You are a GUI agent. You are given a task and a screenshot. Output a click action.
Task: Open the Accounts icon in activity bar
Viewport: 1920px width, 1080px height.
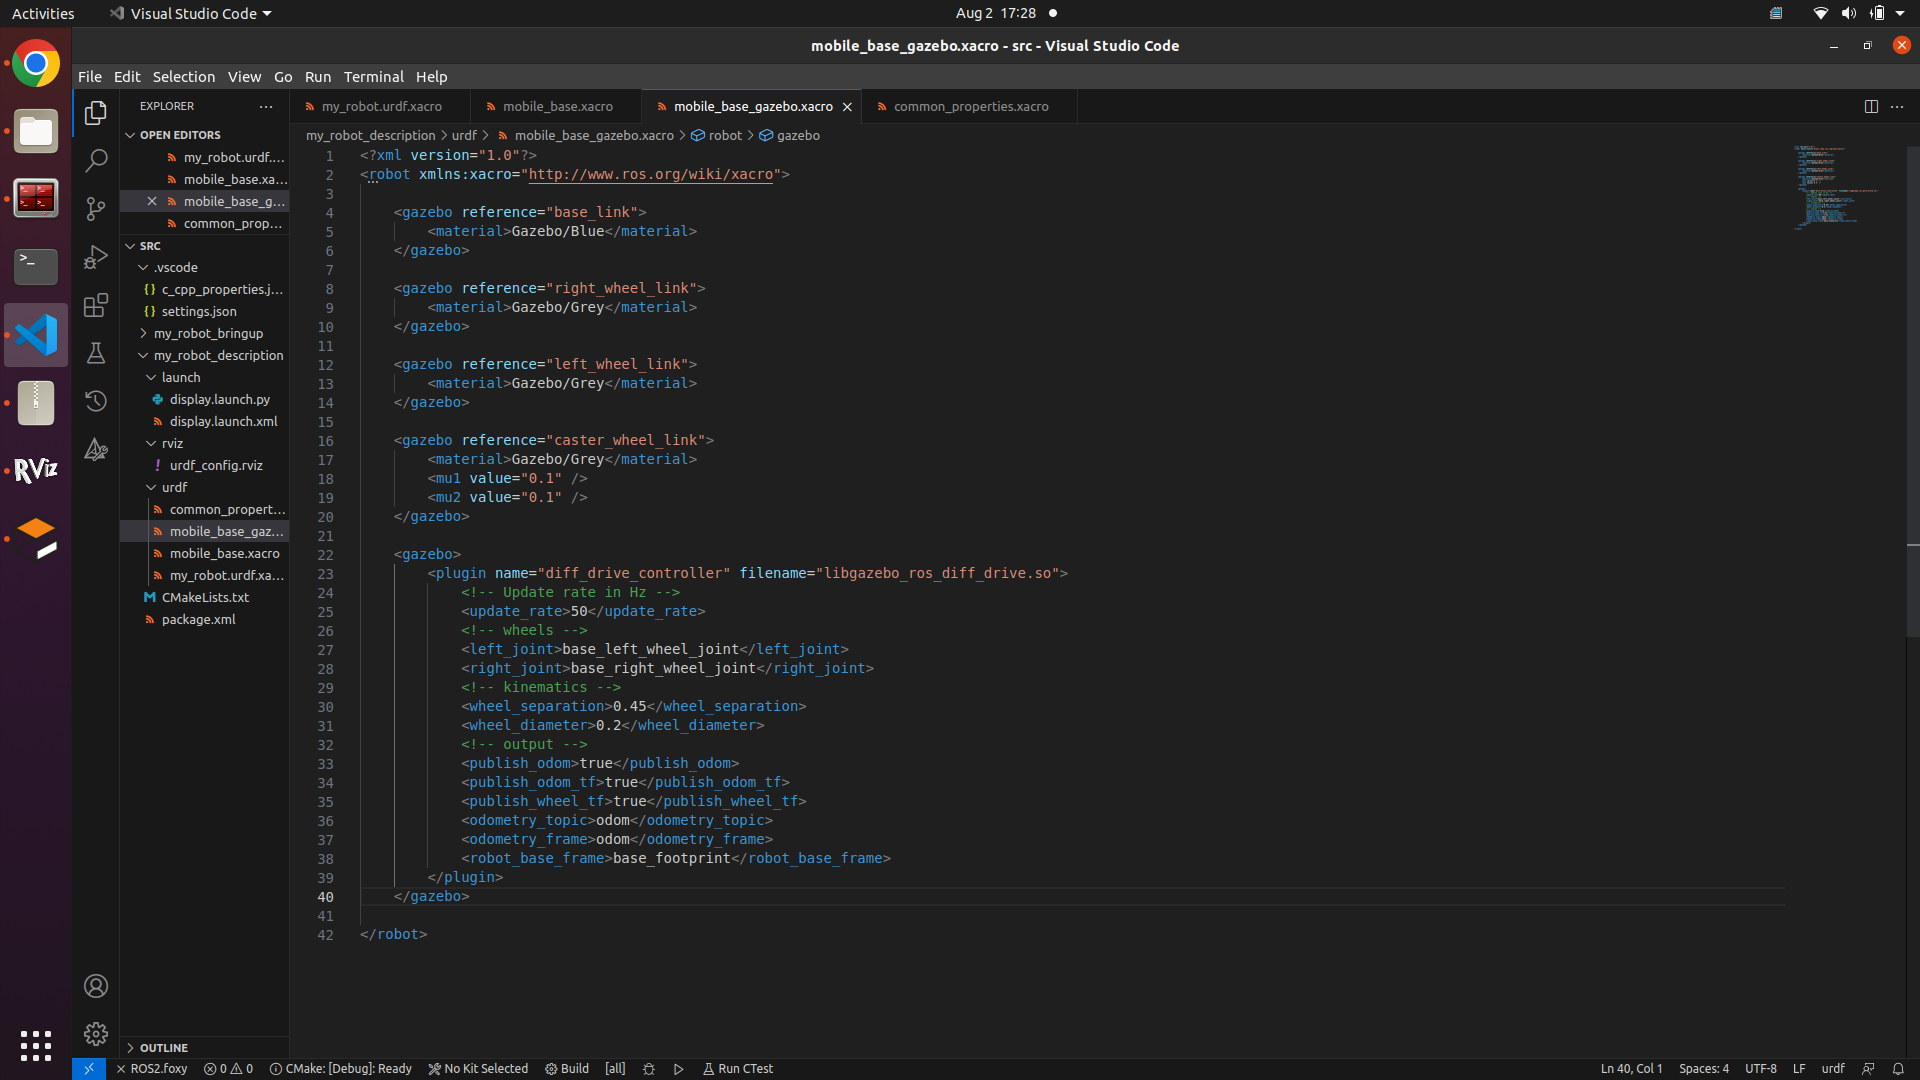coord(96,986)
